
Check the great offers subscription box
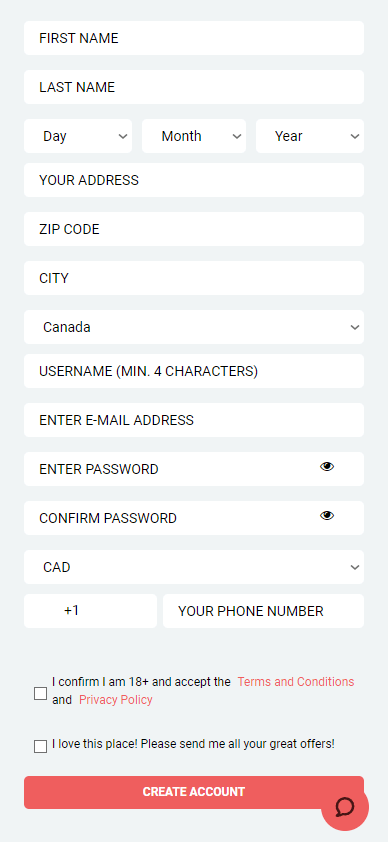(x=40, y=746)
